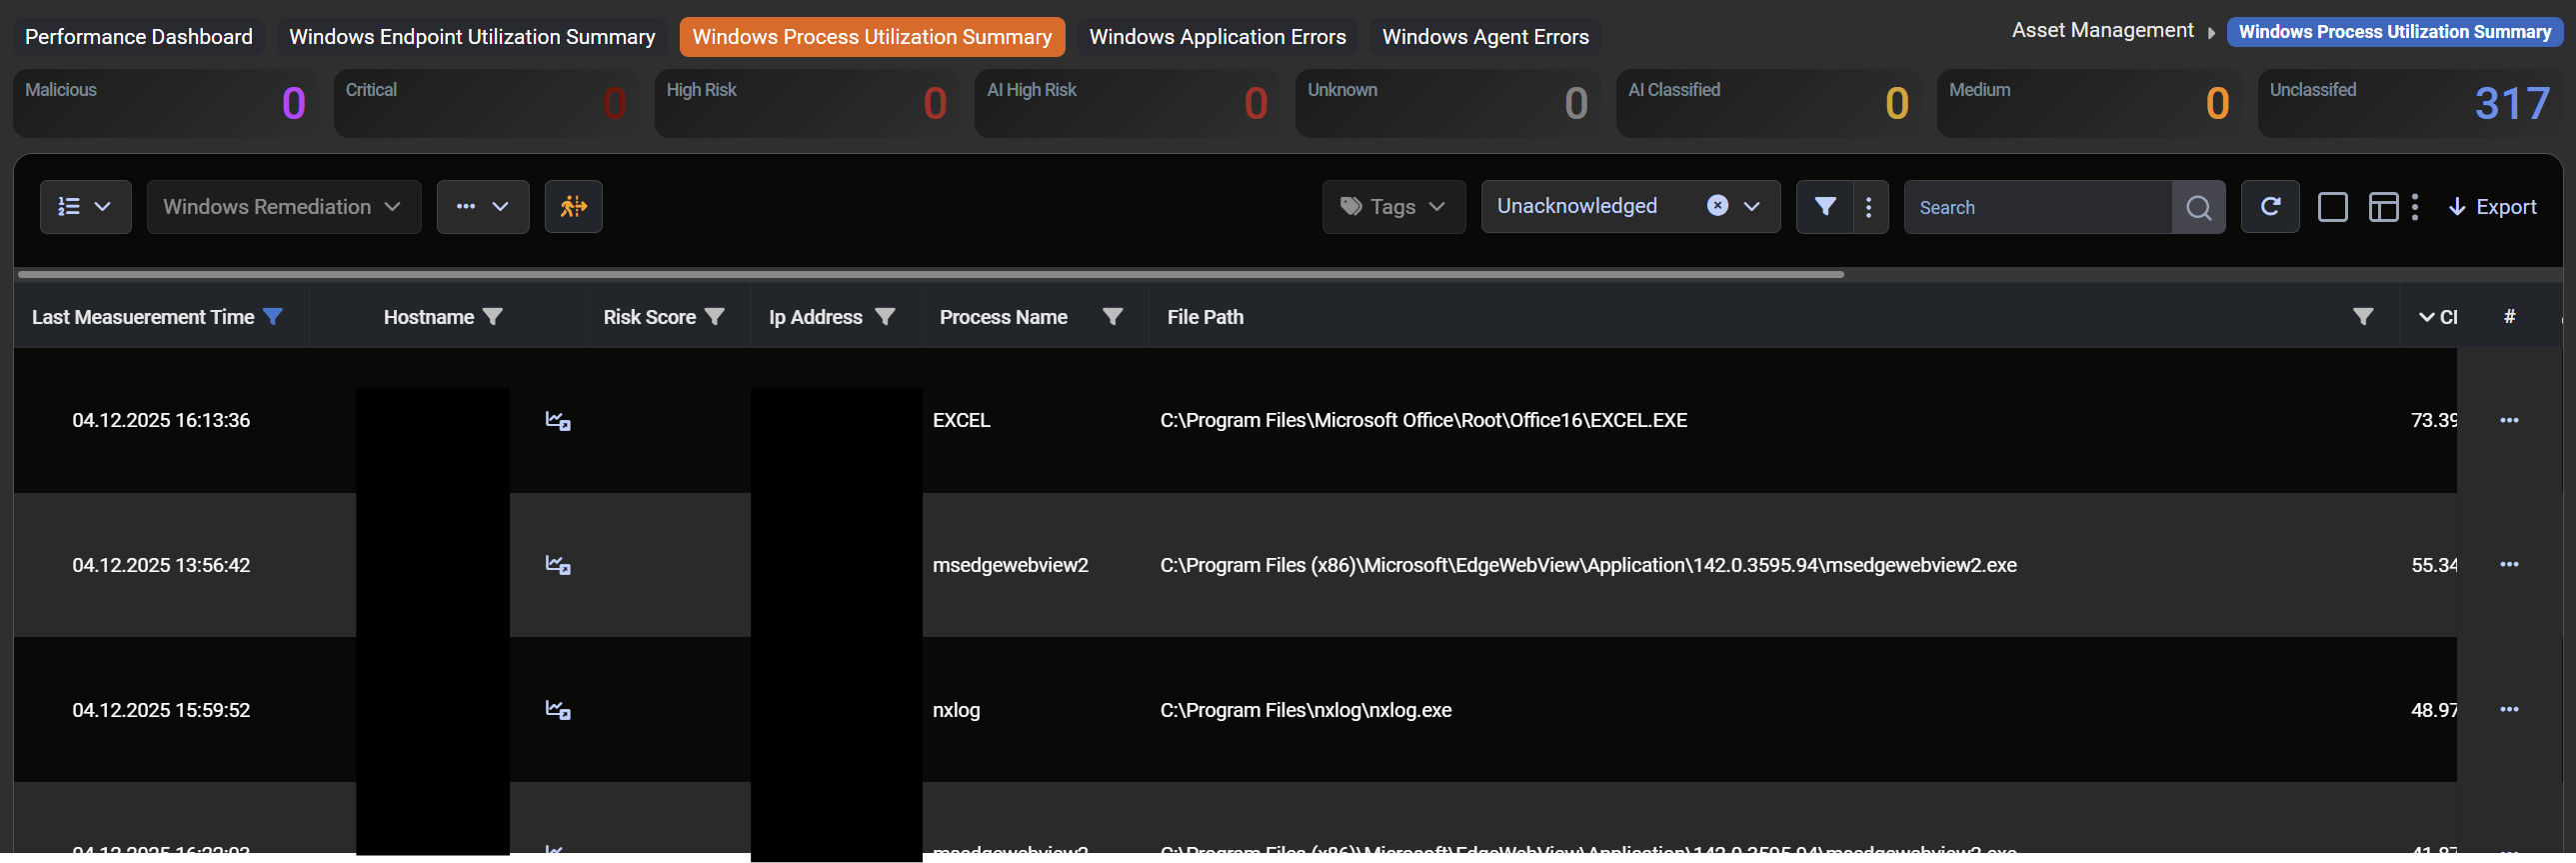Screen dimensions: 2576x863
Task: Click the running-person remediation action icon
Action: 573,207
